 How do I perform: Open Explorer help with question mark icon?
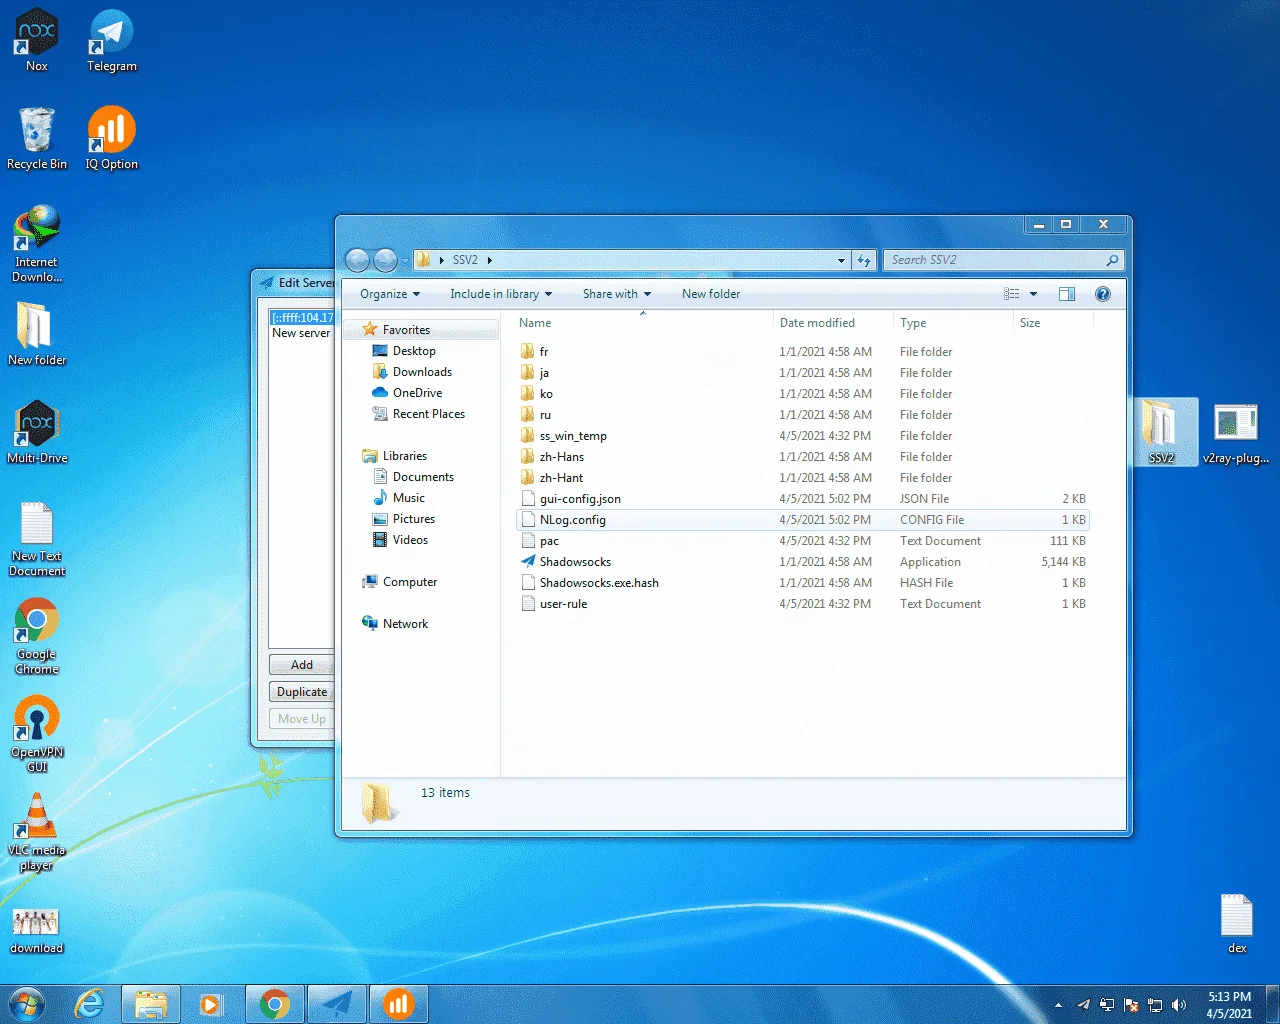point(1103,294)
